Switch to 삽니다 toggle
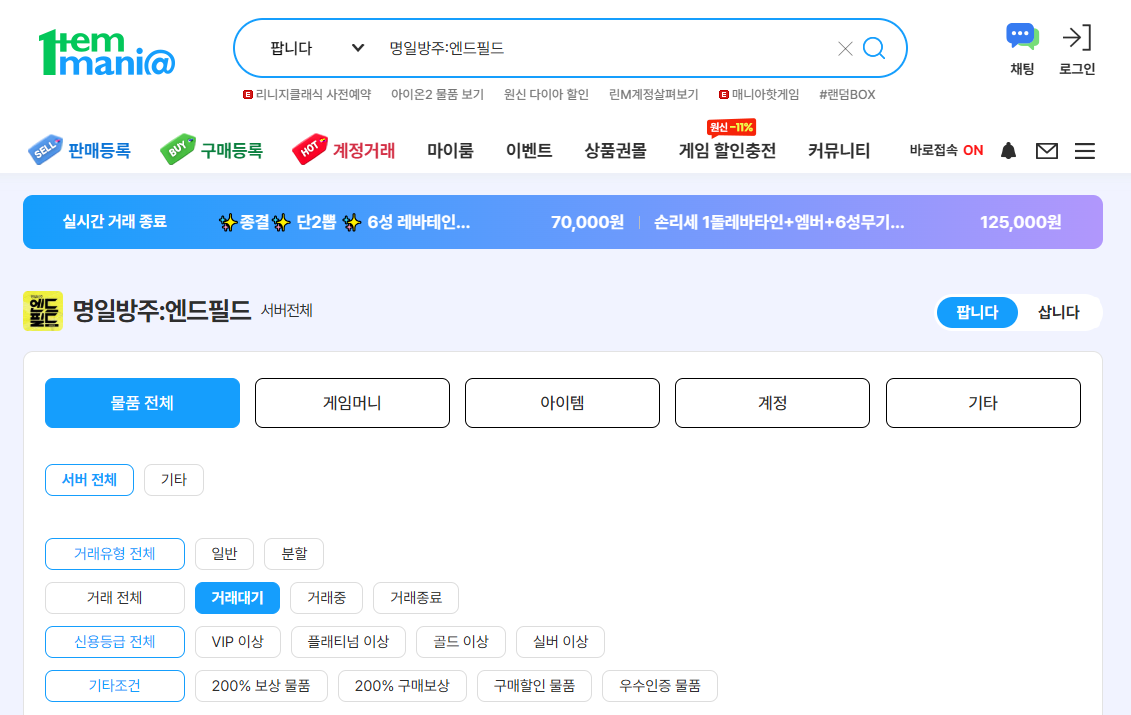Image resolution: width=1131 pixels, height=715 pixels. tap(1058, 312)
